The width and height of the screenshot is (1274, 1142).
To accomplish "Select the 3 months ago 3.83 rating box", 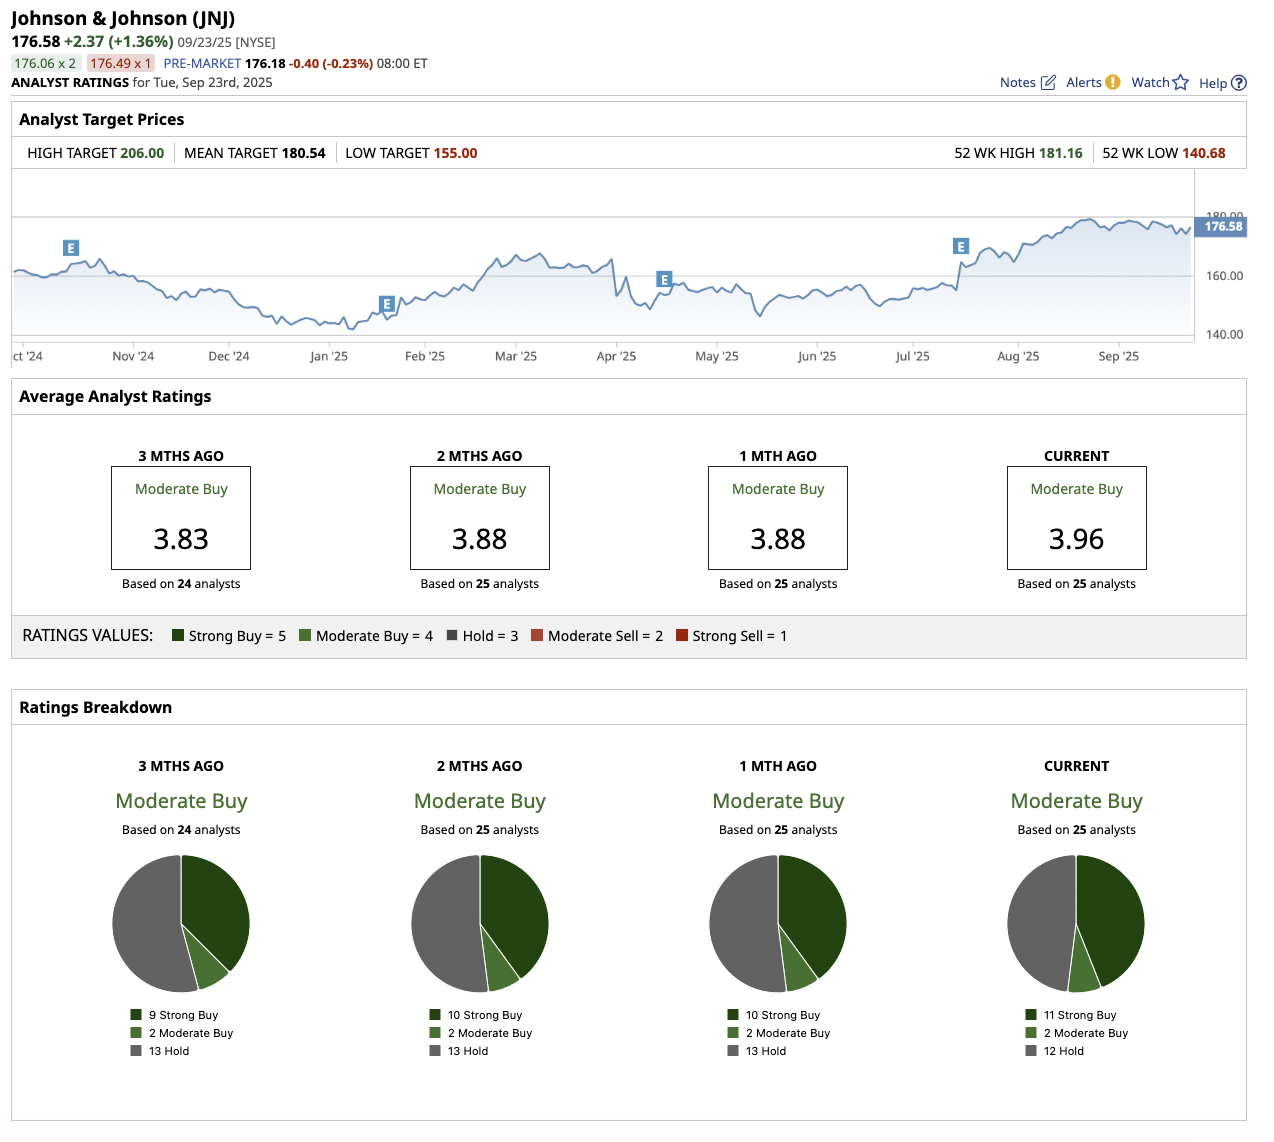I will click(x=181, y=518).
